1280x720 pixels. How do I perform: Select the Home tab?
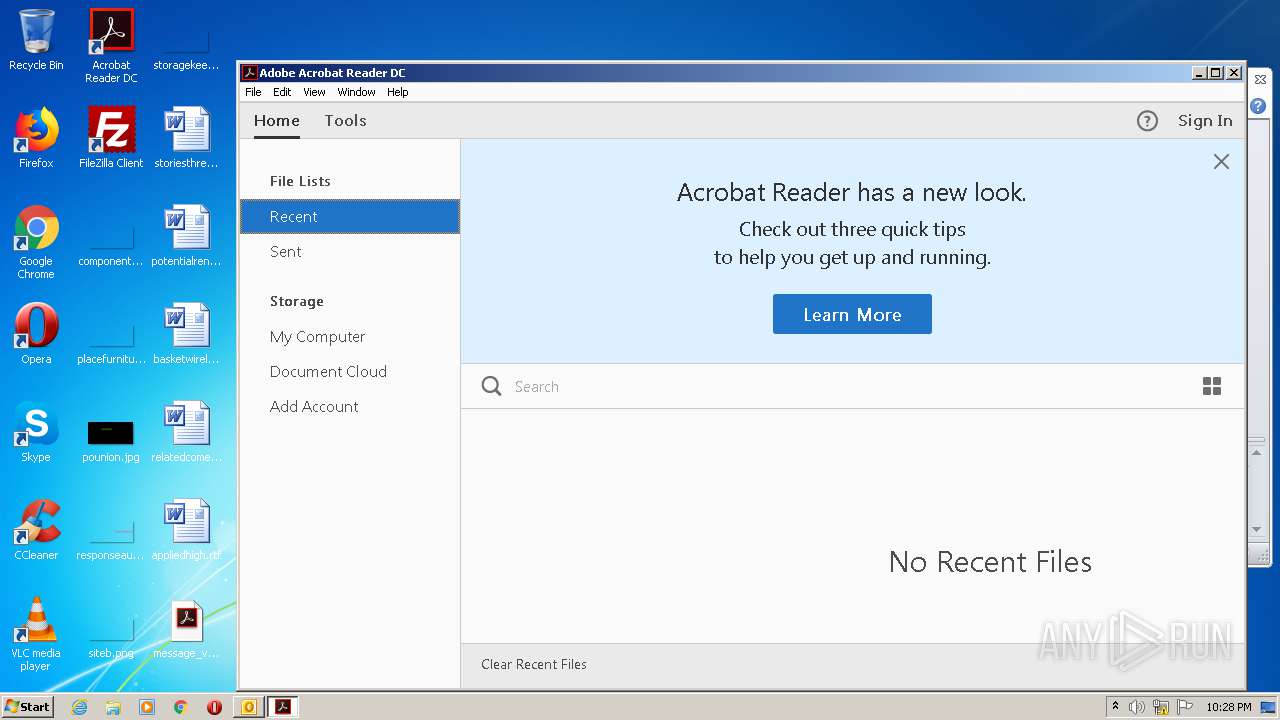pyautogui.click(x=277, y=120)
